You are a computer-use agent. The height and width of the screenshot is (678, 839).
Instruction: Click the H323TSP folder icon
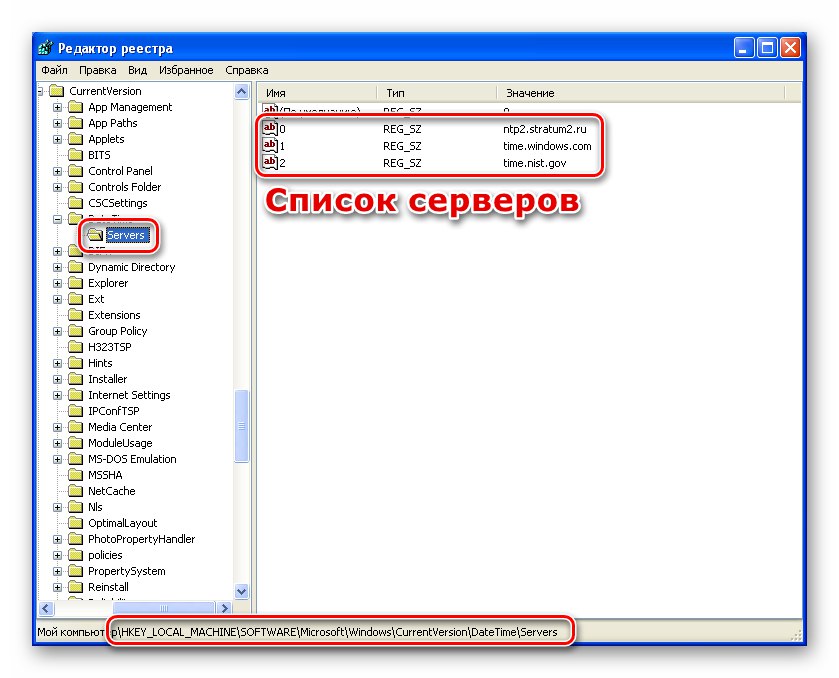coord(75,347)
